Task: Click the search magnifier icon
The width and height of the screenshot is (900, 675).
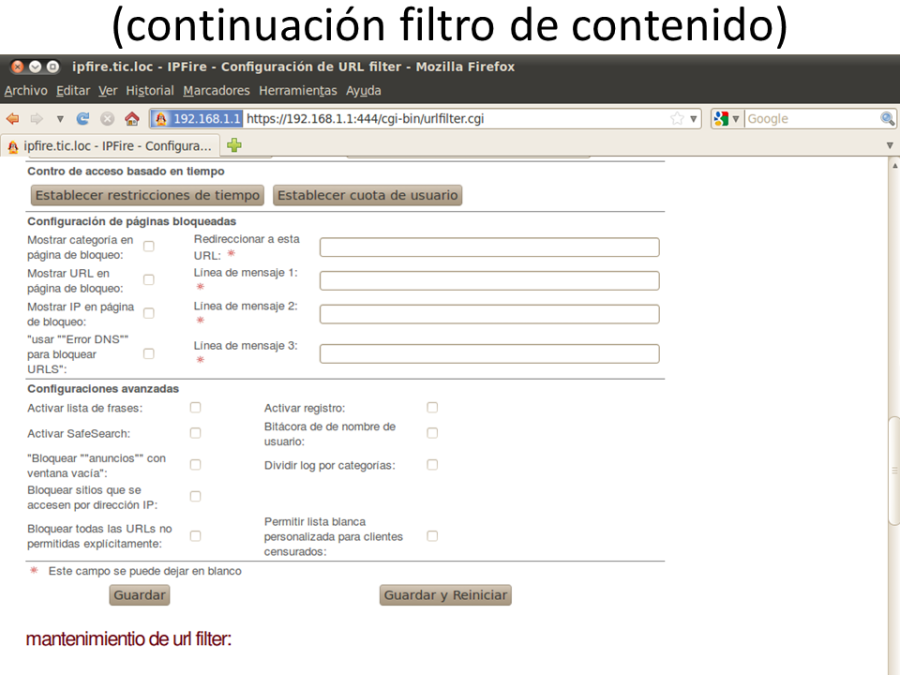Action: [x=884, y=118]
